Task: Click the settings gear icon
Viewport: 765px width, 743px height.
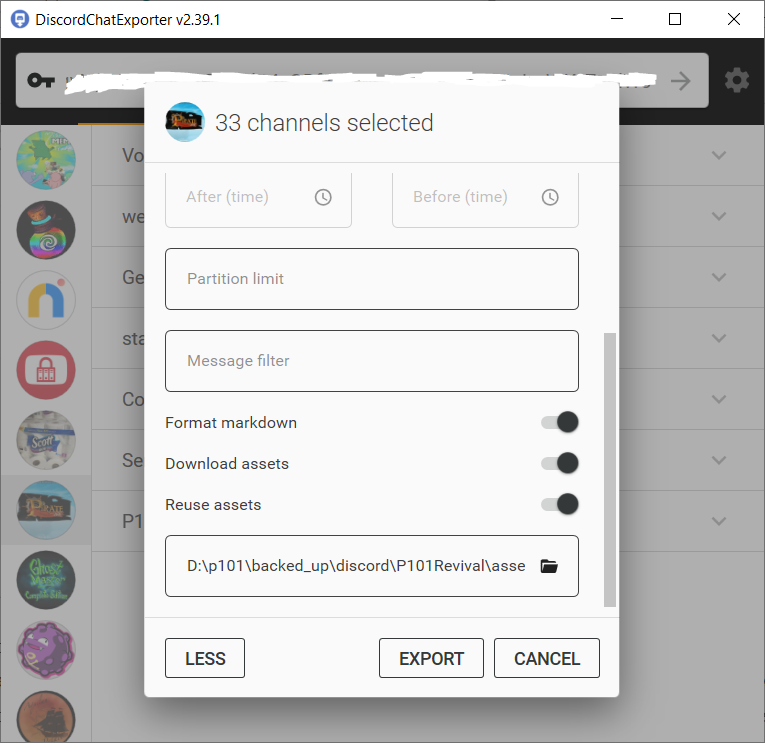Action: click(737, 81)
